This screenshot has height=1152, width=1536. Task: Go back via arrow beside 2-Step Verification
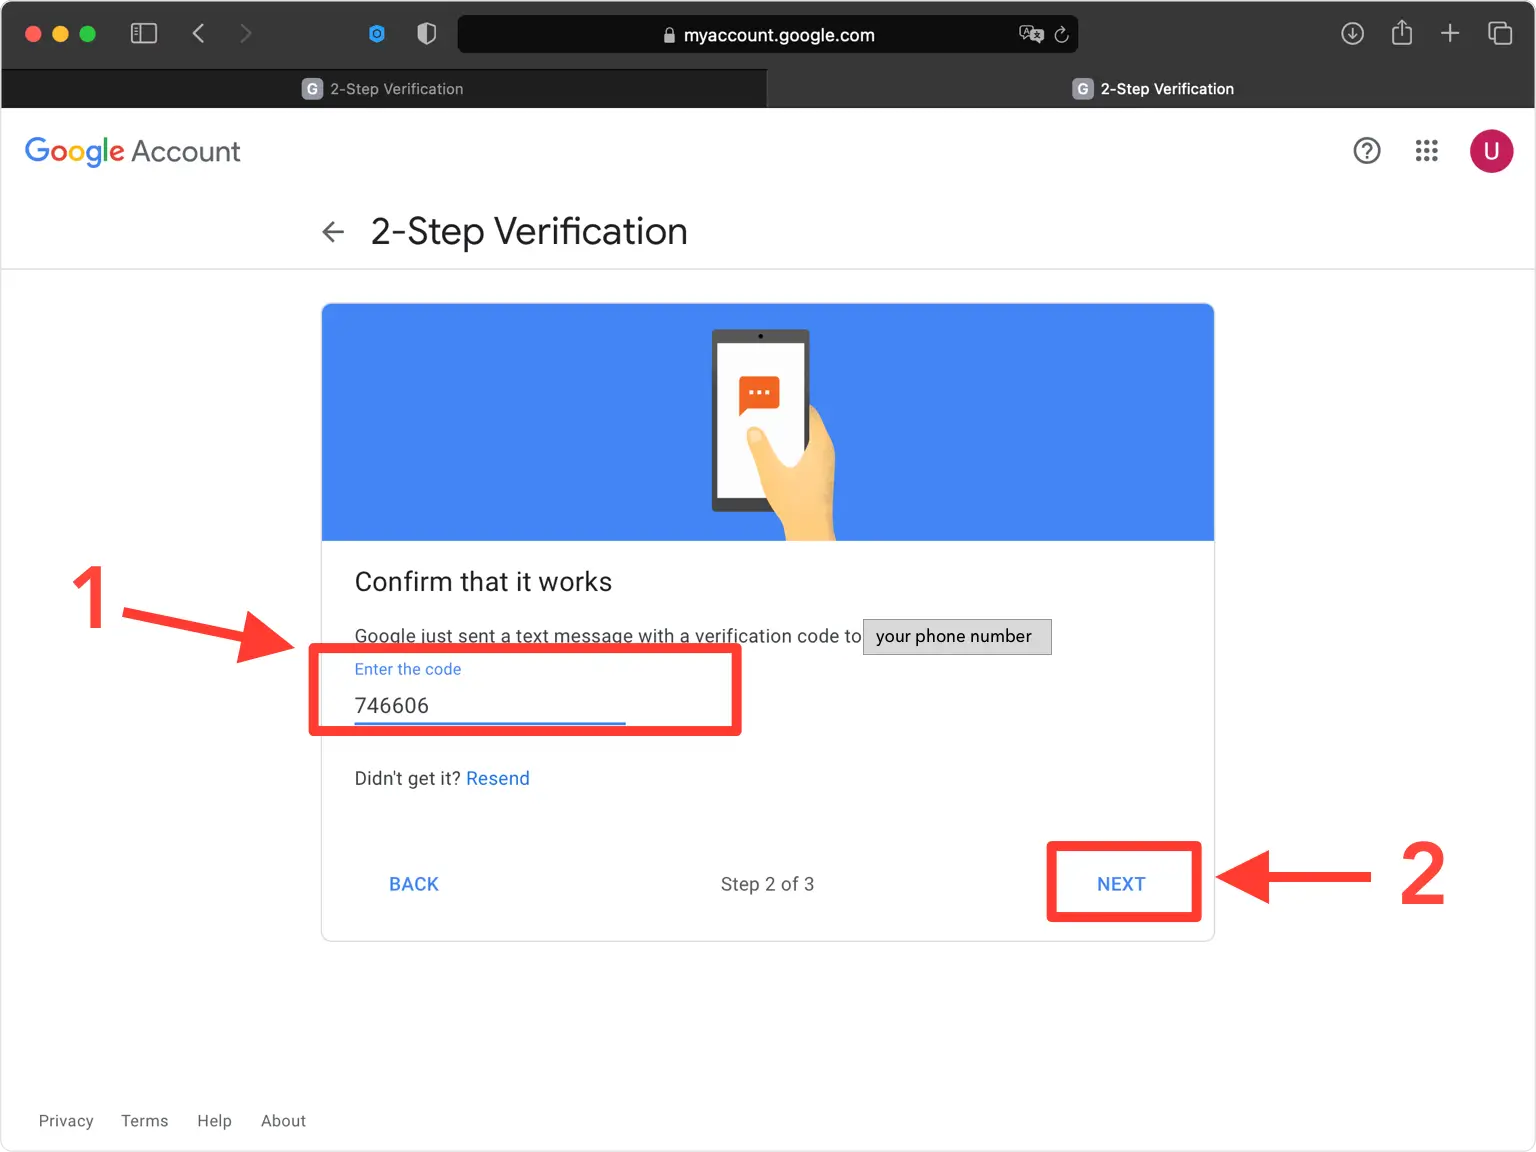point(333,232)
